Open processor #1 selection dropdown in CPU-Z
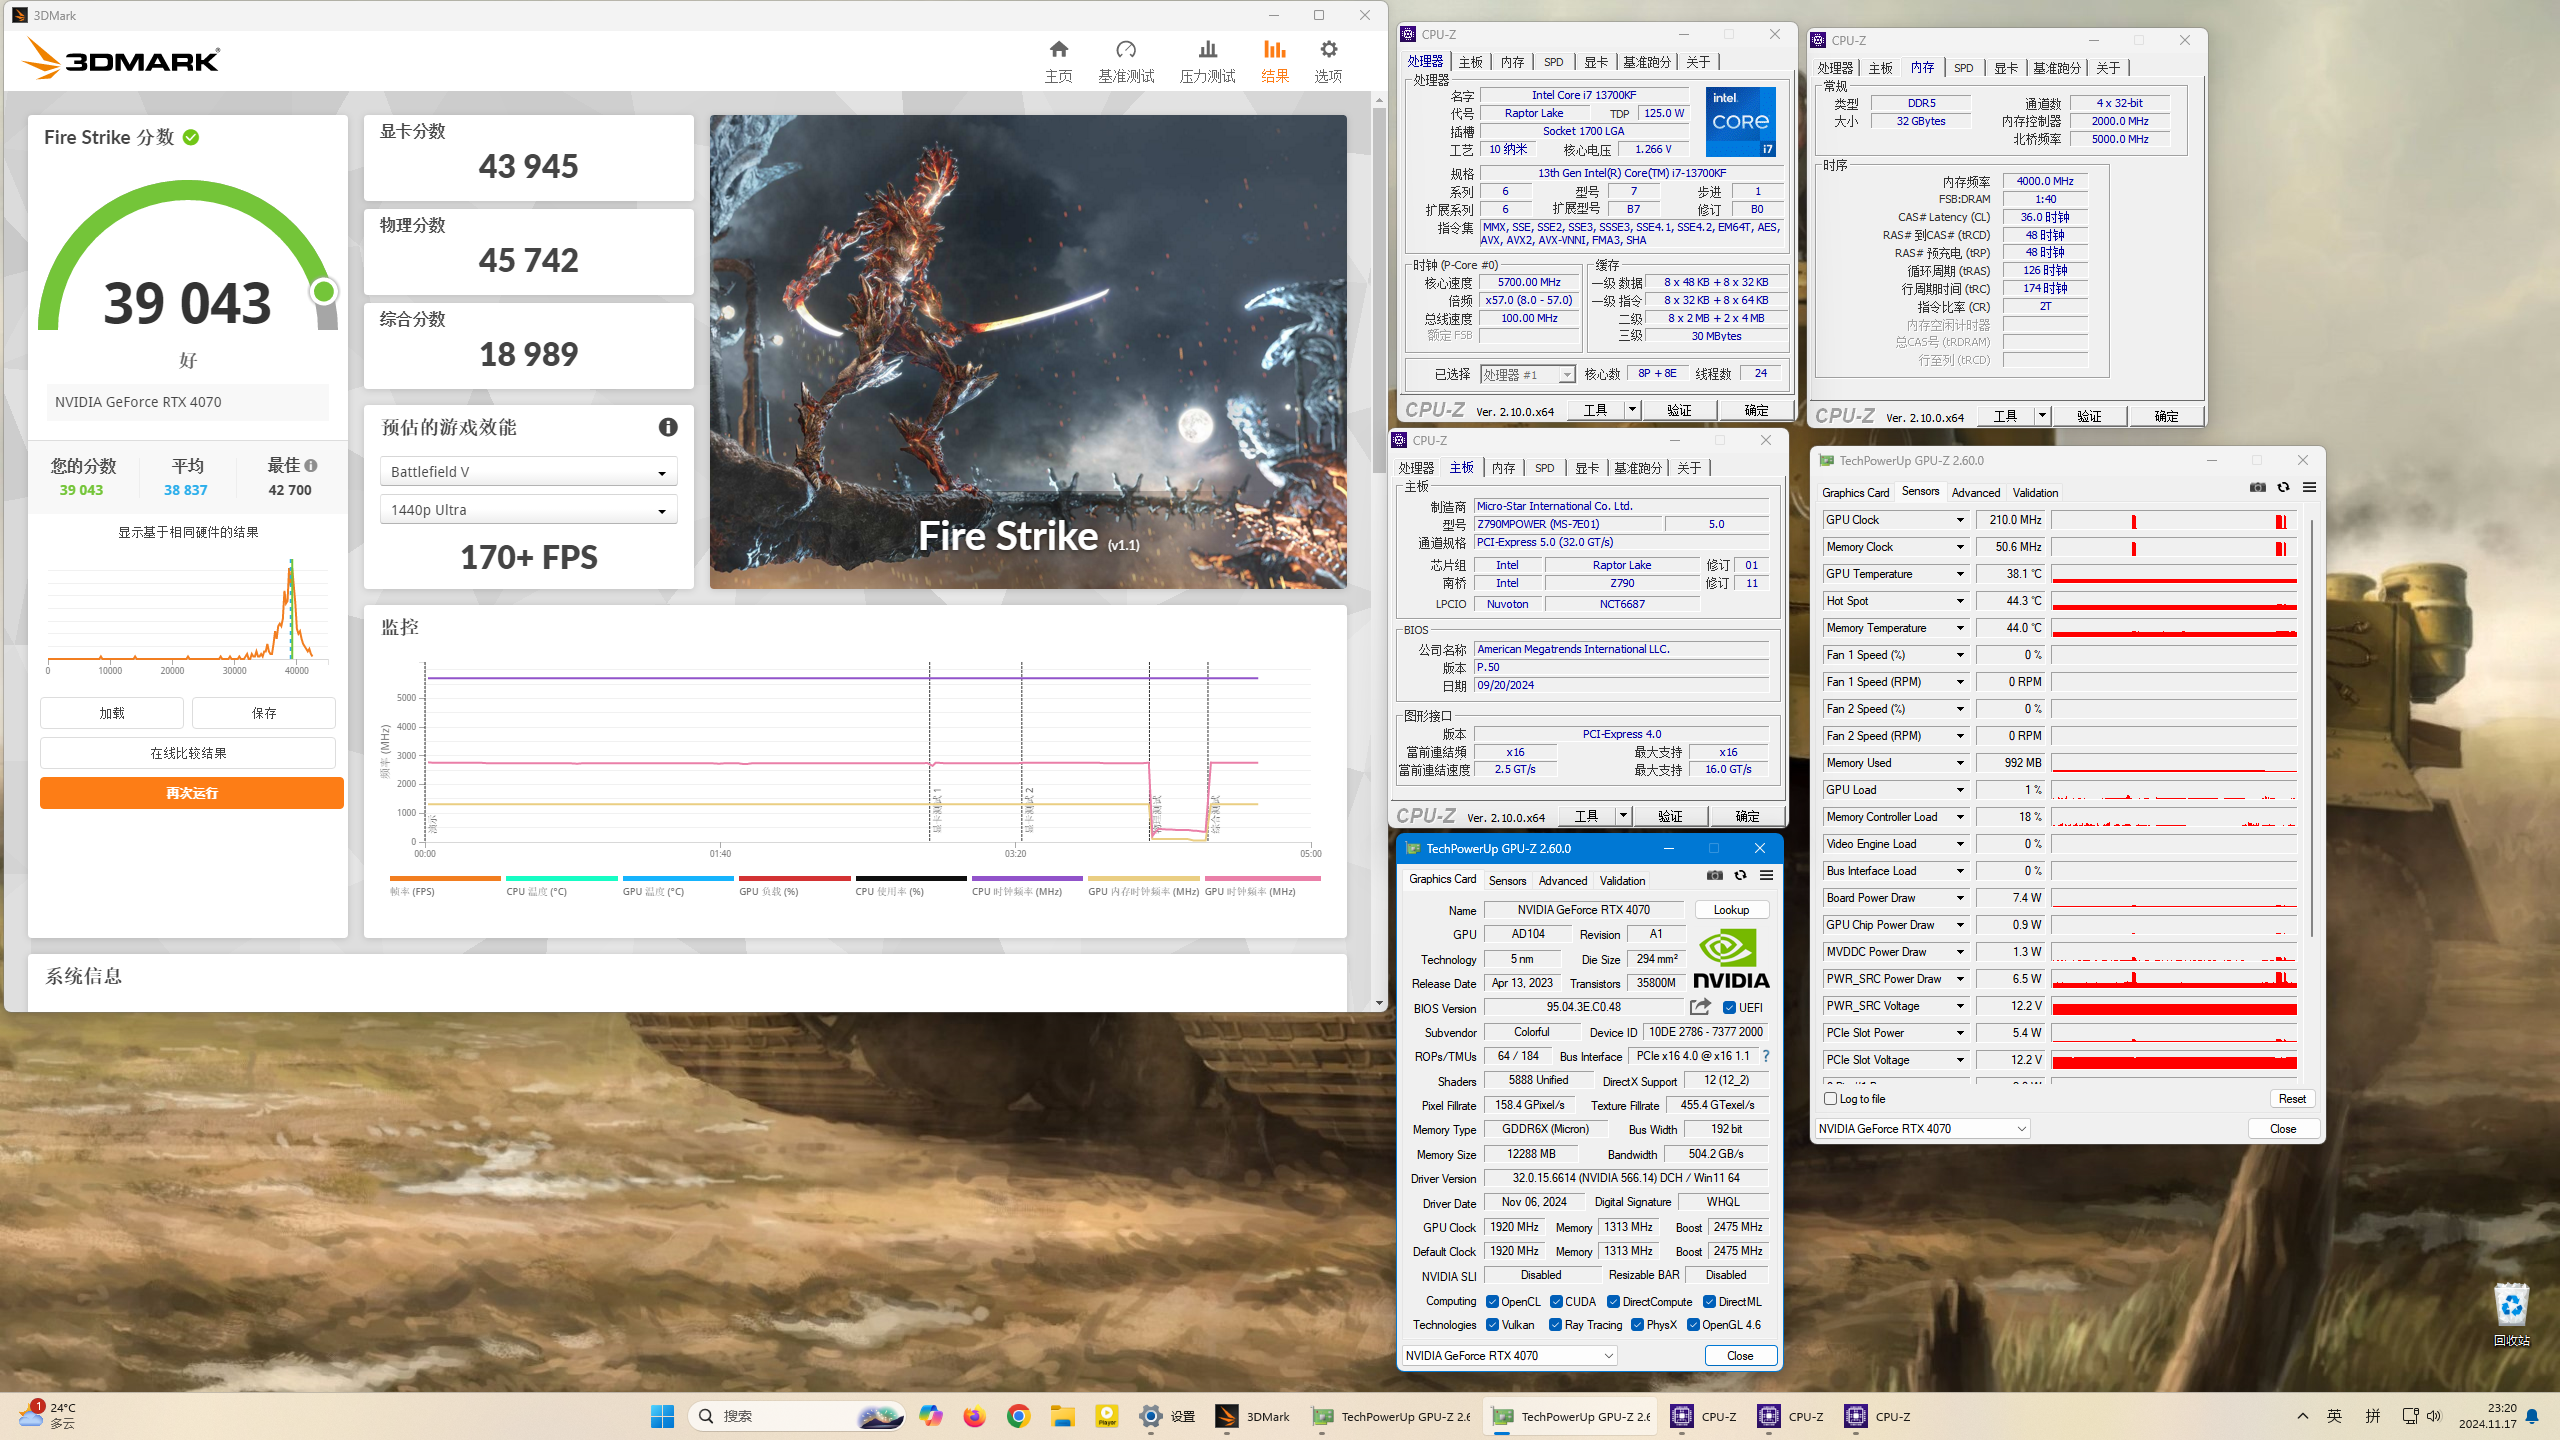This screenshot has width=2560, height=1440. coord(1527,374)
